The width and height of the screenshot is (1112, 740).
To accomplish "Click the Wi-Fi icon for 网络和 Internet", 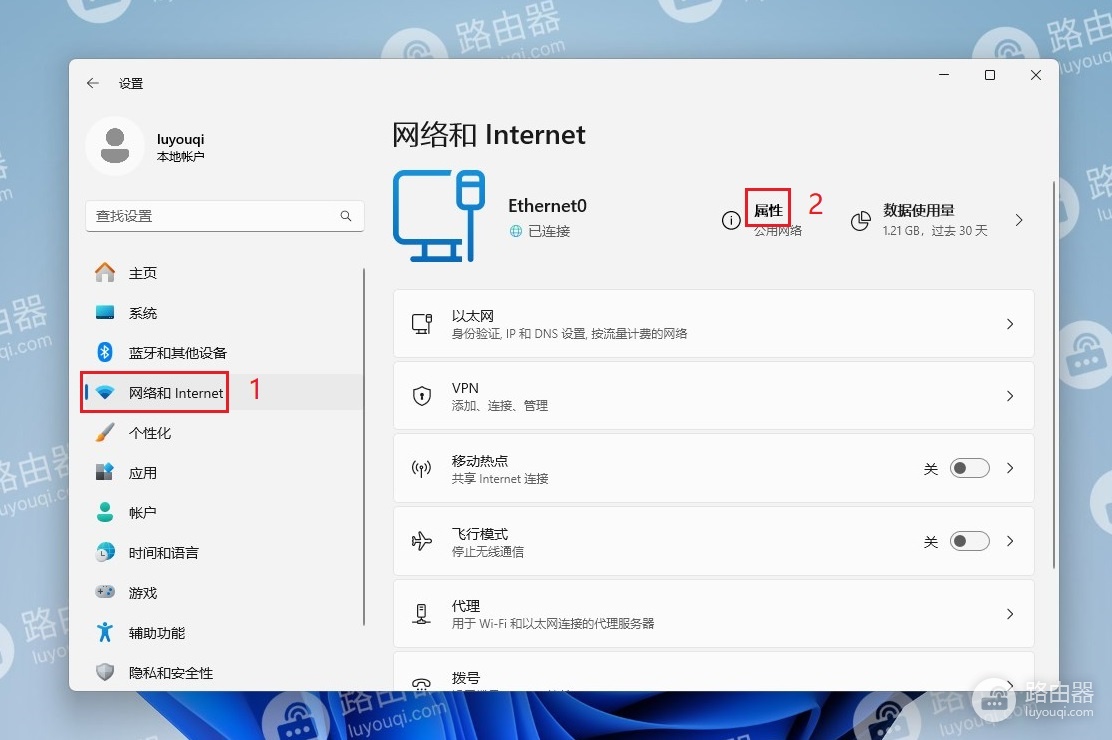I will click(105, 392).
